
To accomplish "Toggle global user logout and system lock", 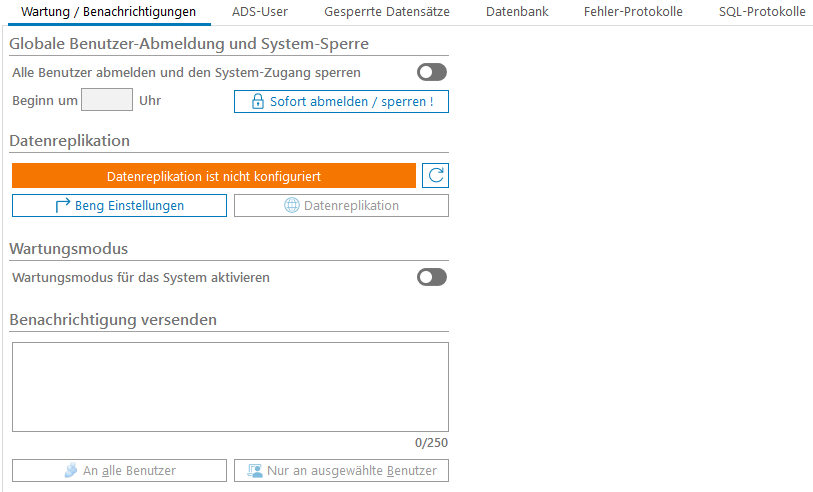I will 432,72.
